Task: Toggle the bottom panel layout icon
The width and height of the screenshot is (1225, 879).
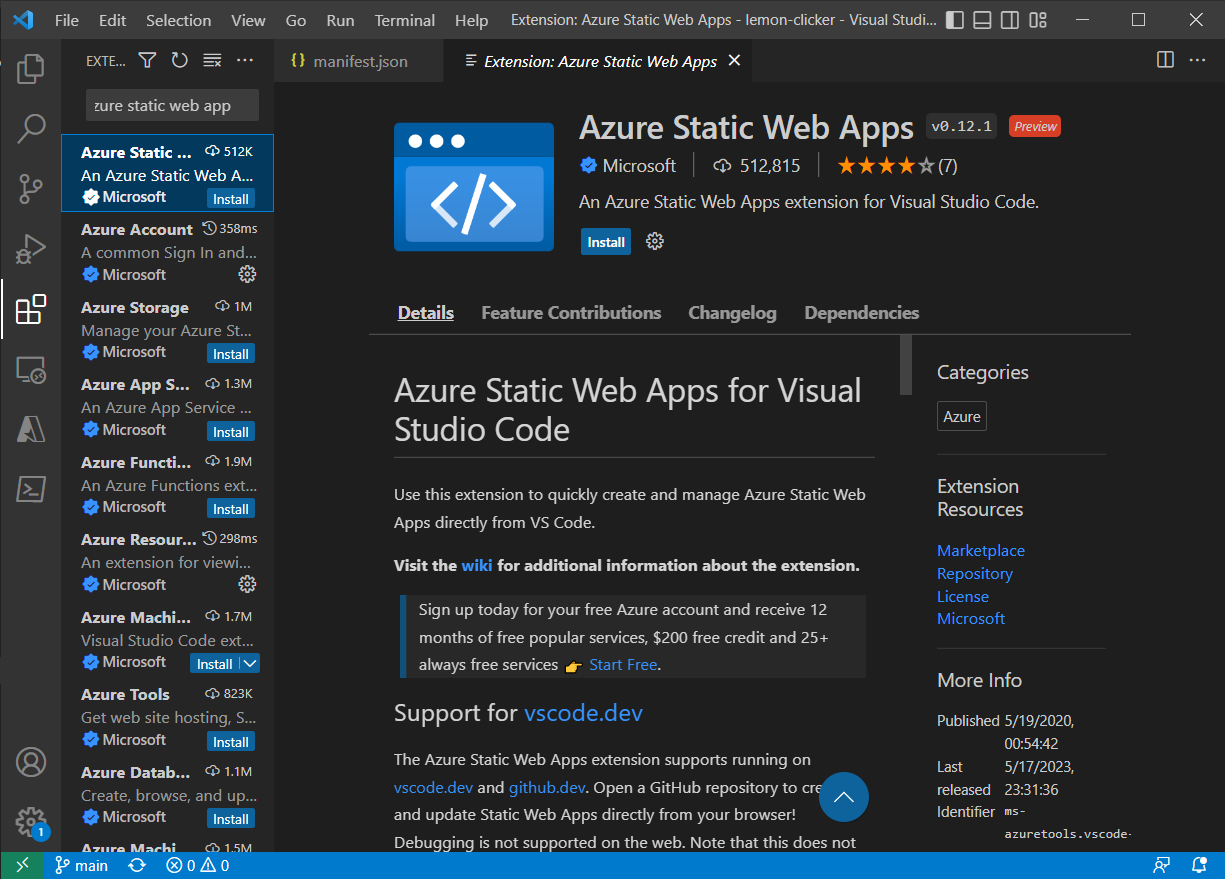Action: pos(983,20)
